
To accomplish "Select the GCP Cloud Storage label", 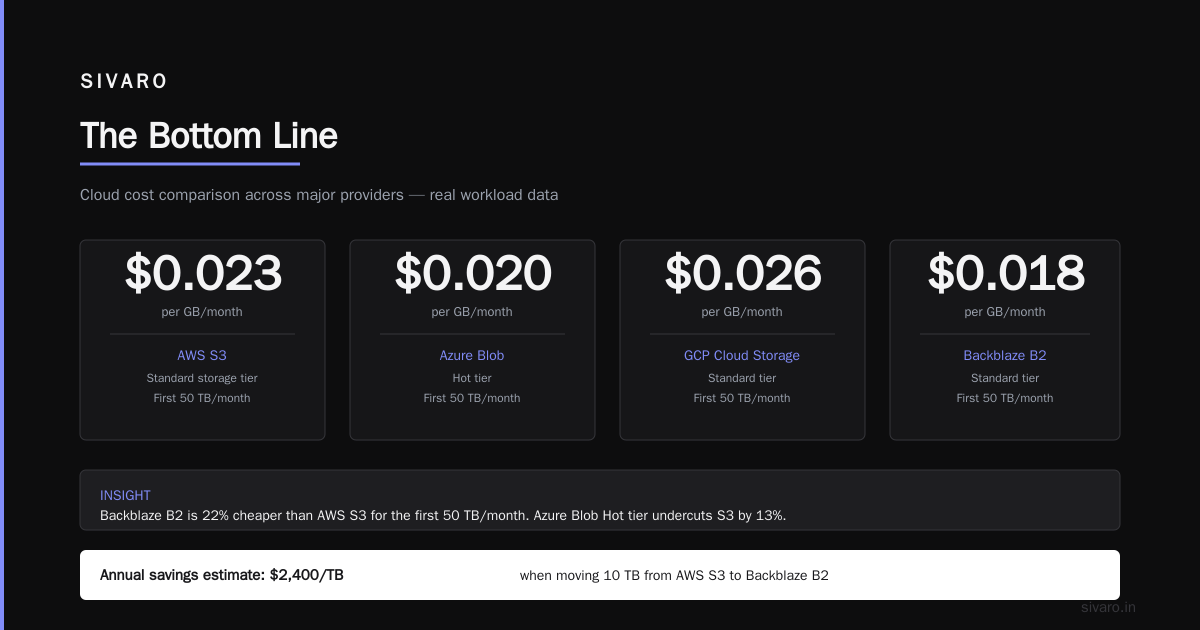I will 742,355.
